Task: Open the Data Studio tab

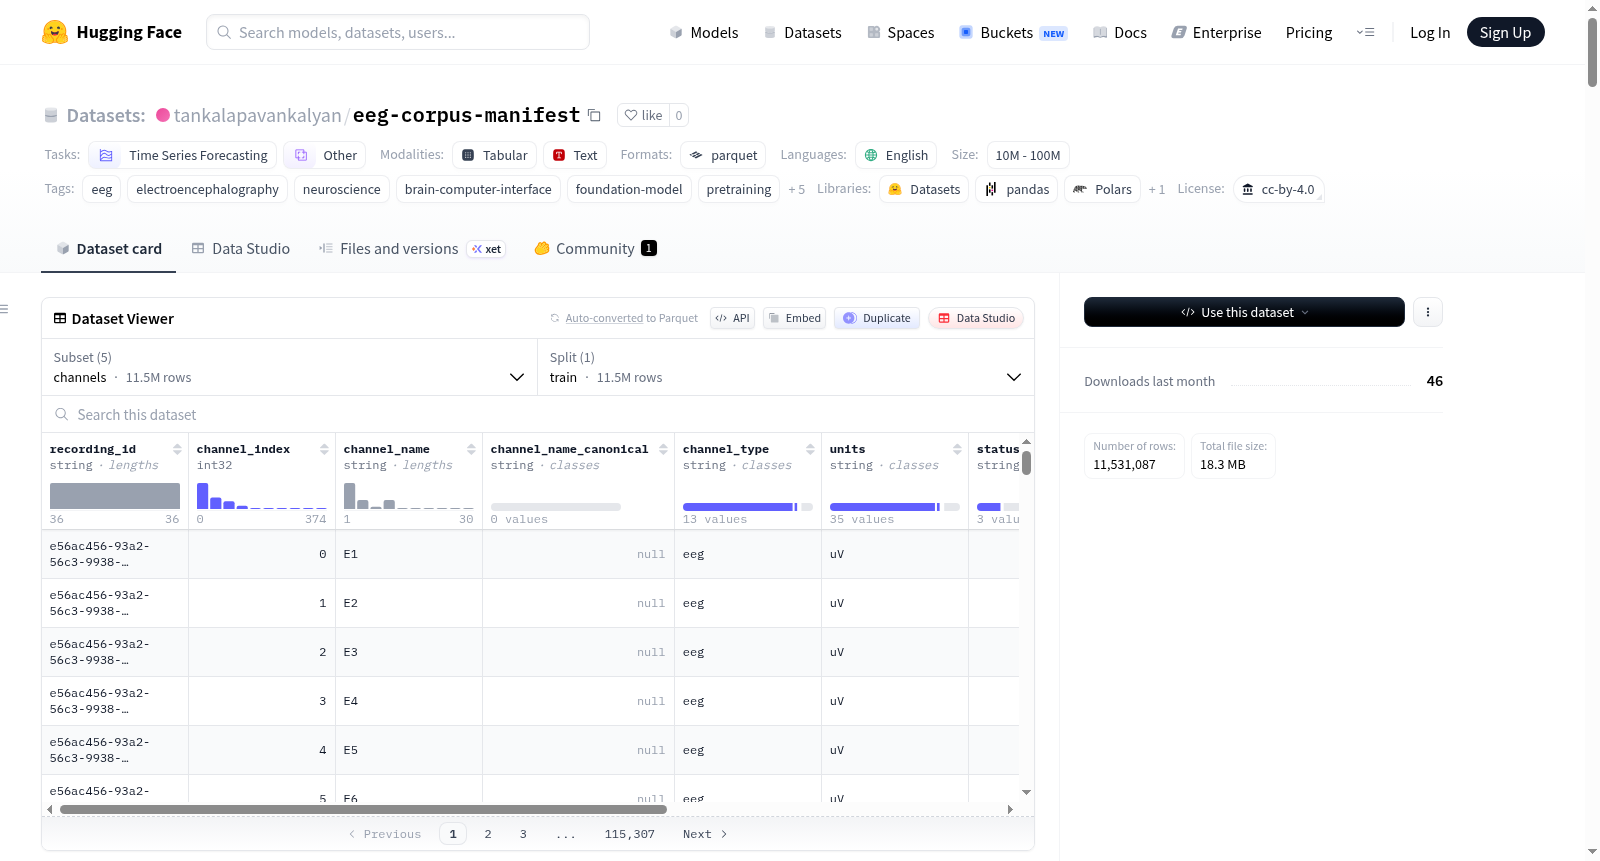Action: click(240, 249)
